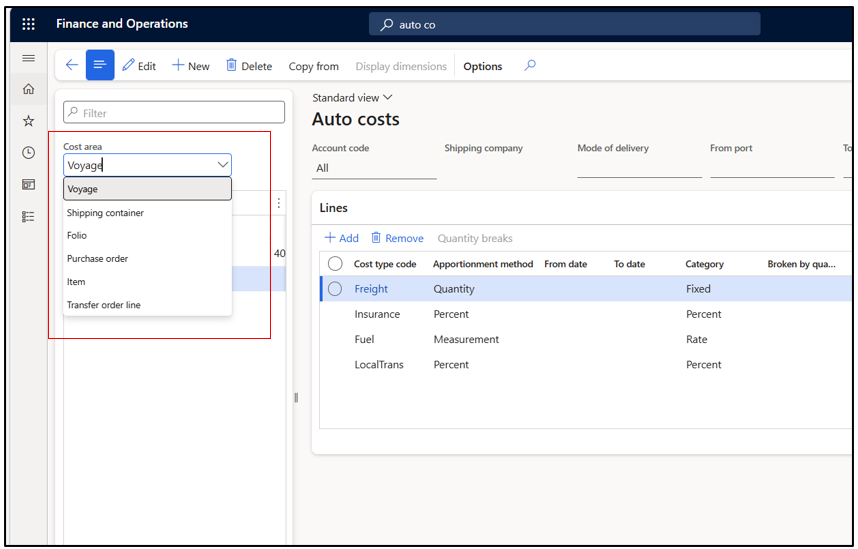858x549 pixels.
Task: Select the Freight row circle
Action: click(335, 288)
